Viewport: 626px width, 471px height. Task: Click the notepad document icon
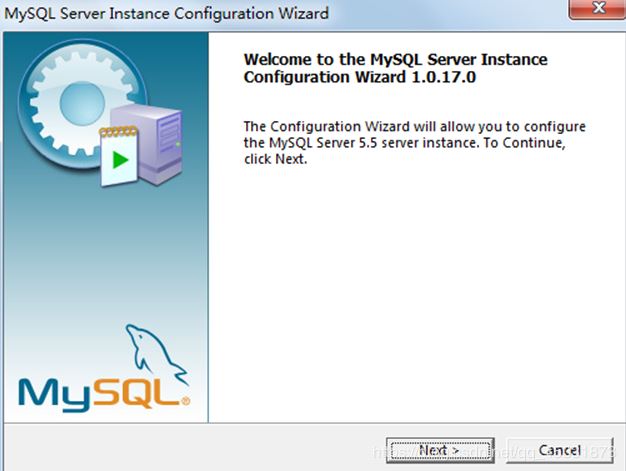click(122, 157)
